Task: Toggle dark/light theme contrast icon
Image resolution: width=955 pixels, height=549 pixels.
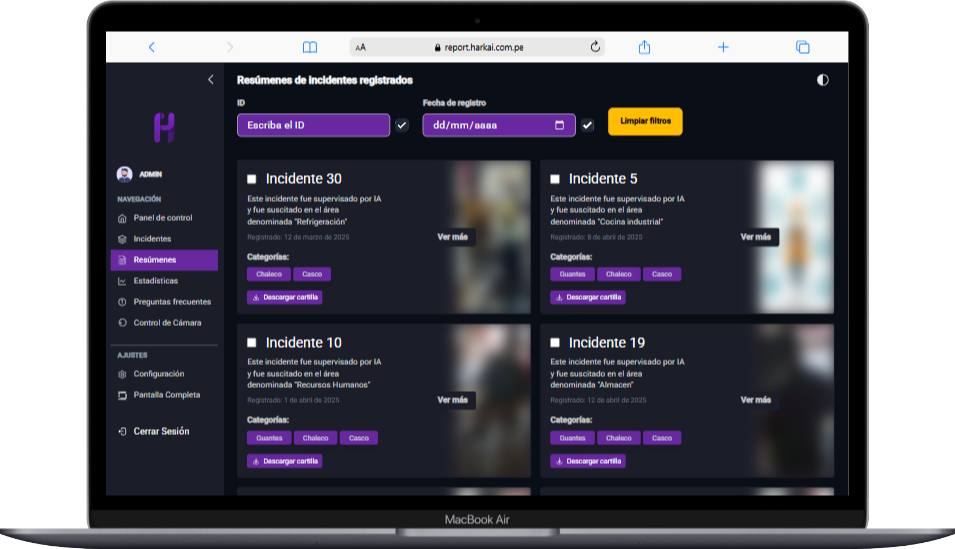Action: click(822, 80)
